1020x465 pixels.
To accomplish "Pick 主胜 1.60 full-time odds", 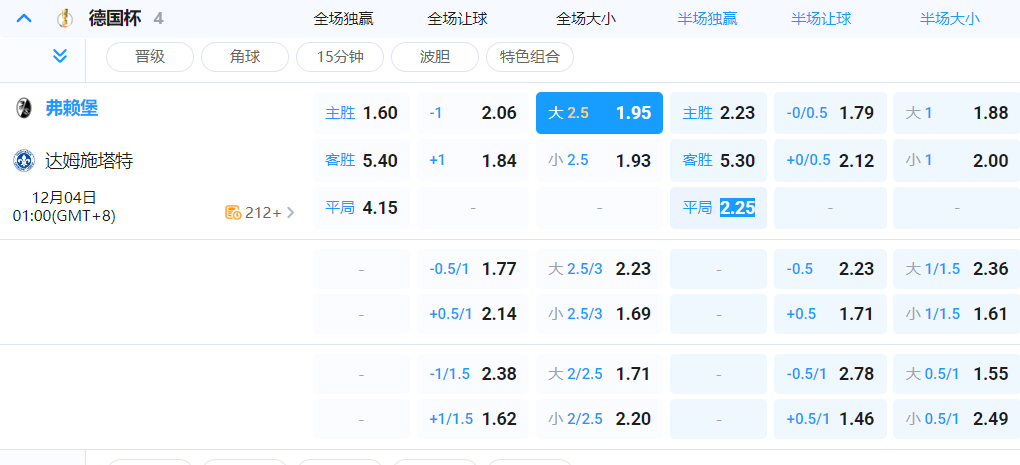I will pyautogui.click(x=362, y=113).
